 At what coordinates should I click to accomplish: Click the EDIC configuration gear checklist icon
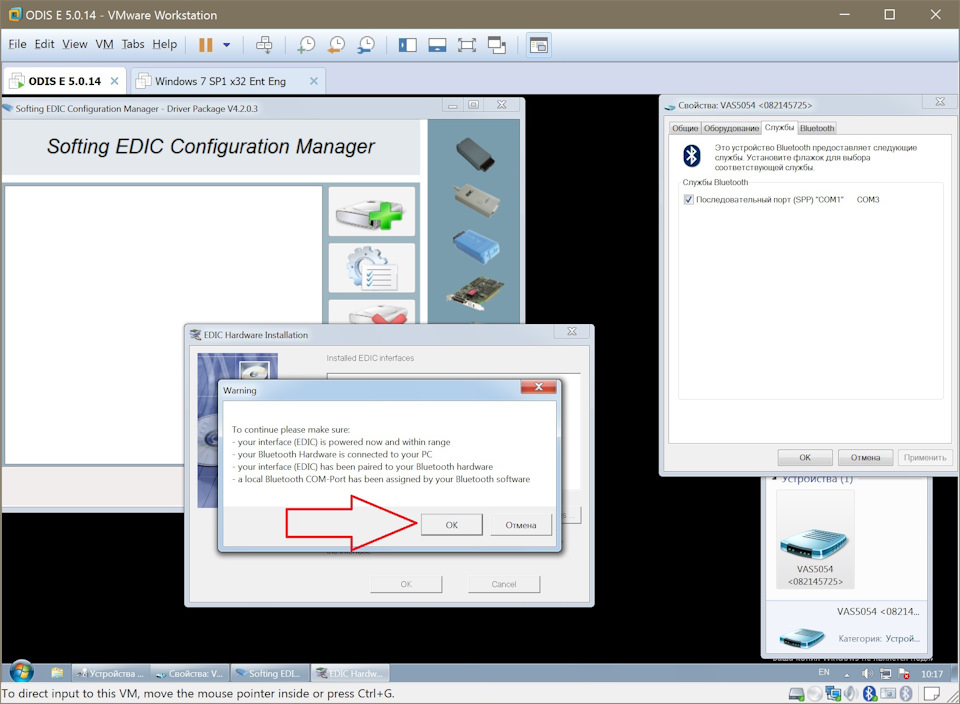(x=372, y=268)
